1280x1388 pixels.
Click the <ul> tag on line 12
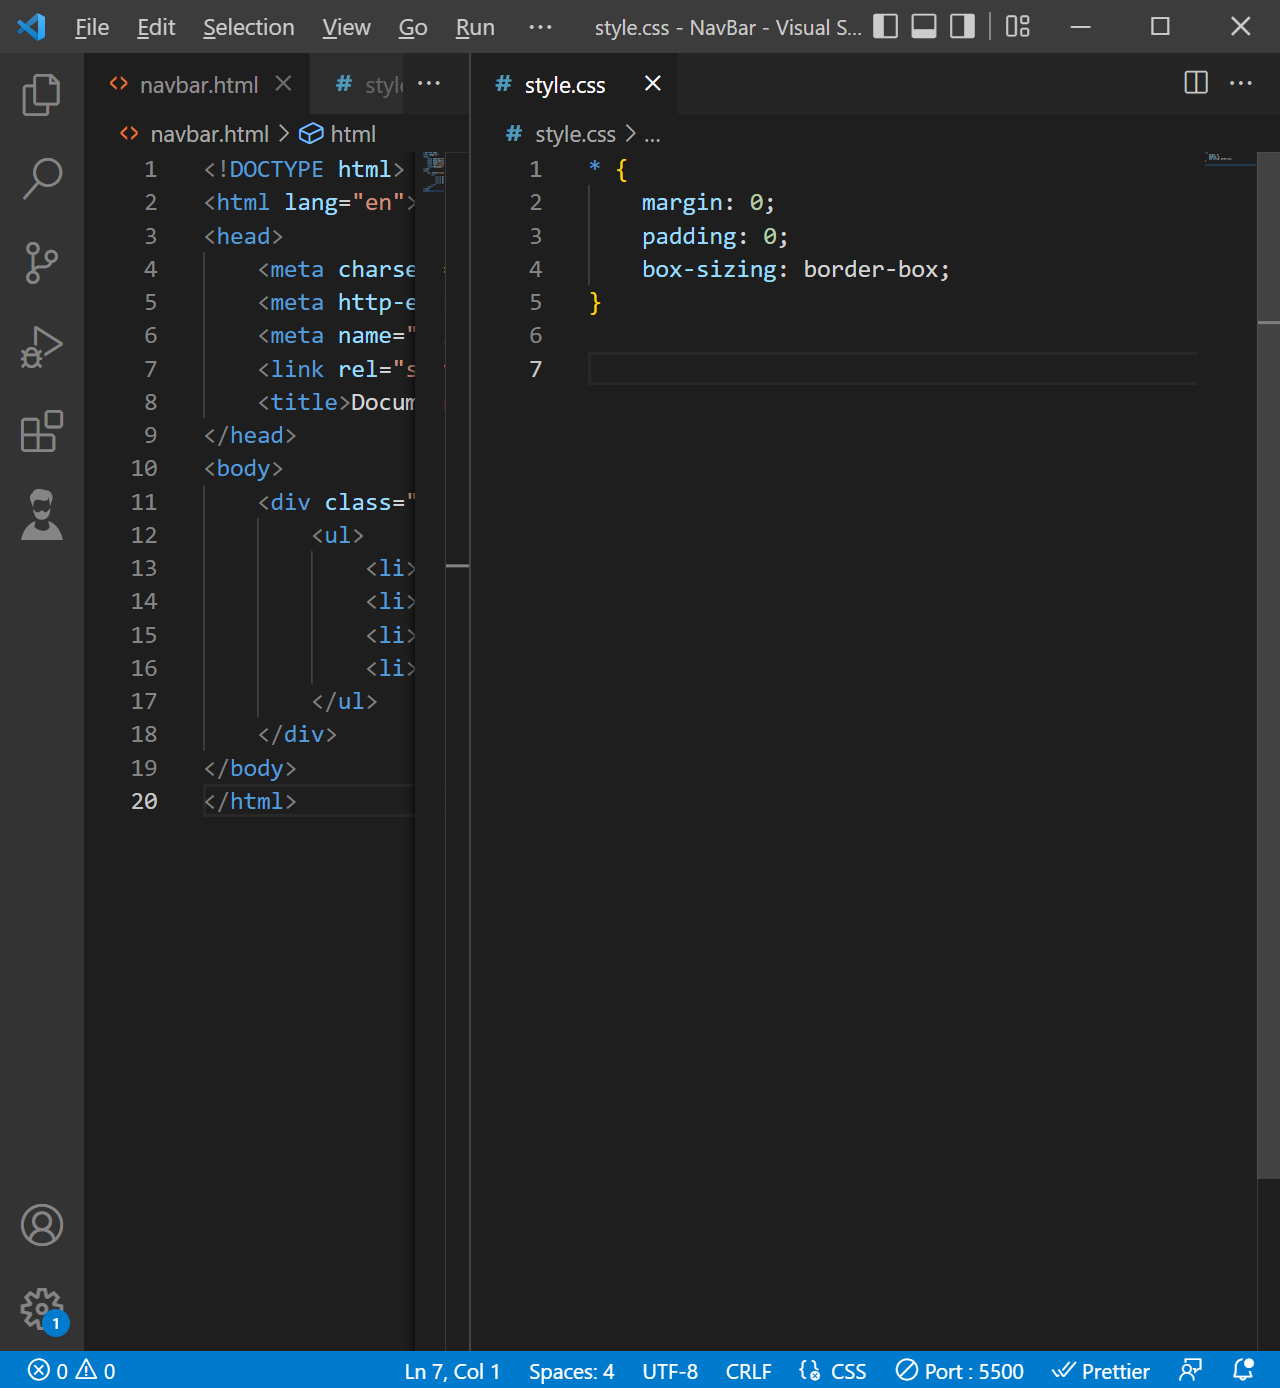point(338,535)
